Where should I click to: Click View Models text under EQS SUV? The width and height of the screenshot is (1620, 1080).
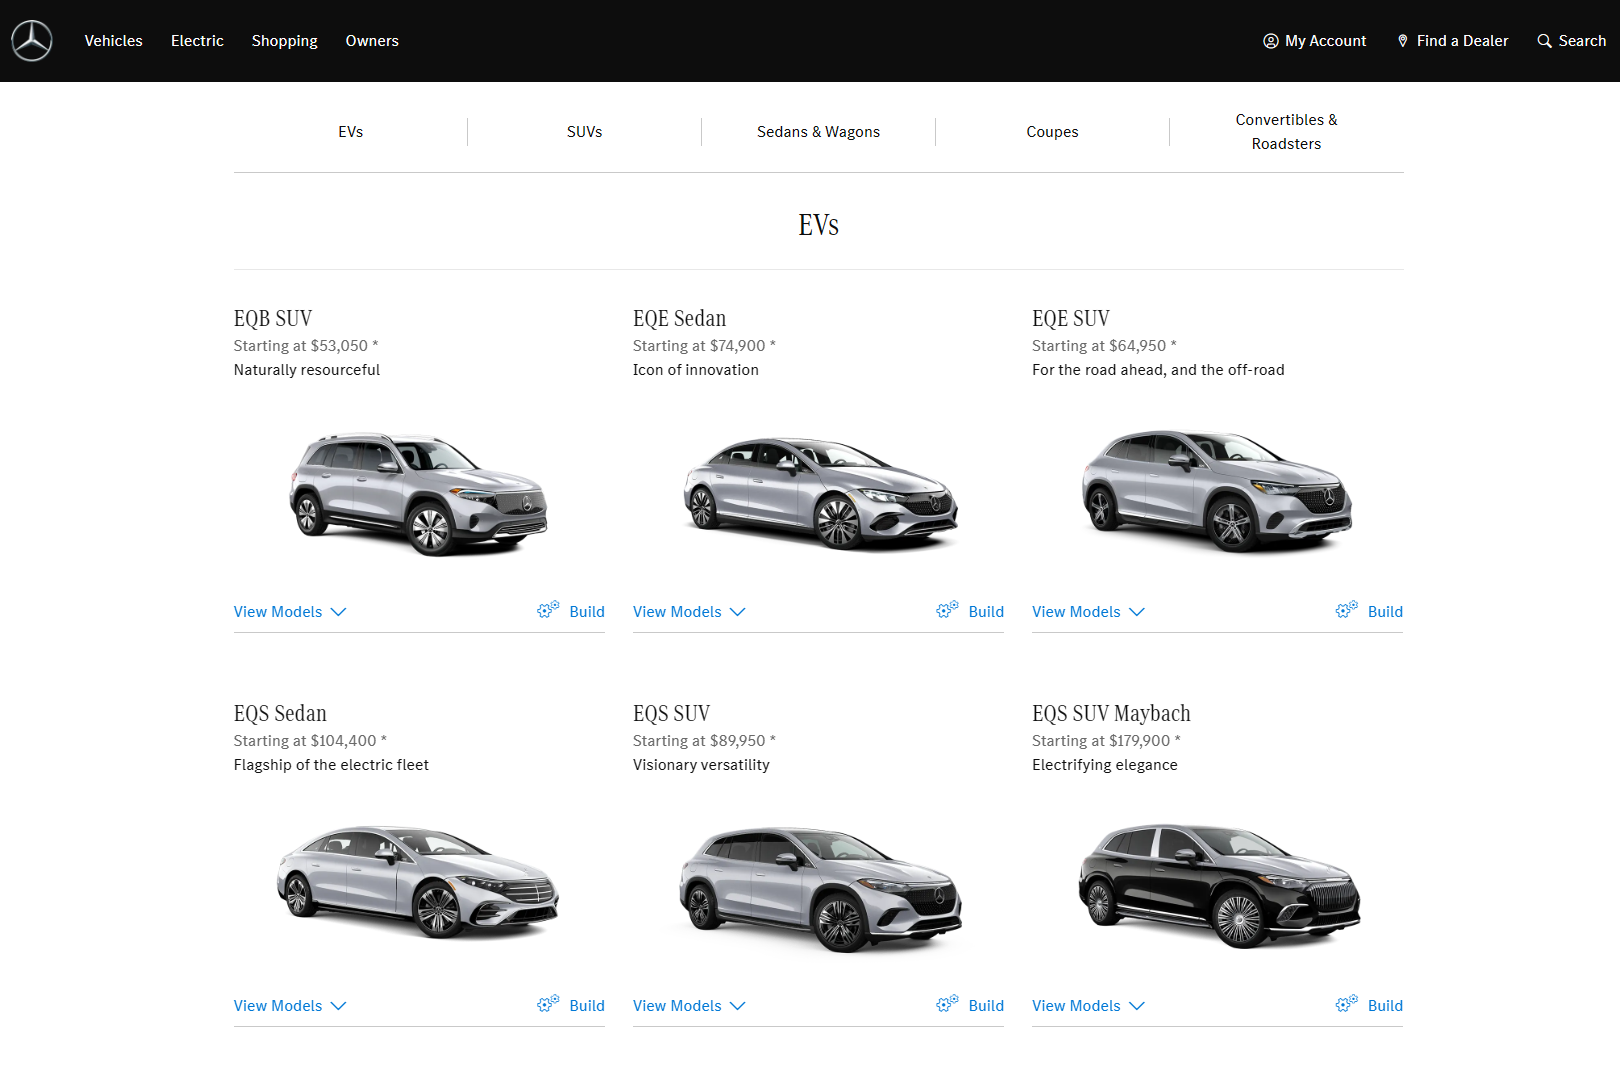[677, 1006]
